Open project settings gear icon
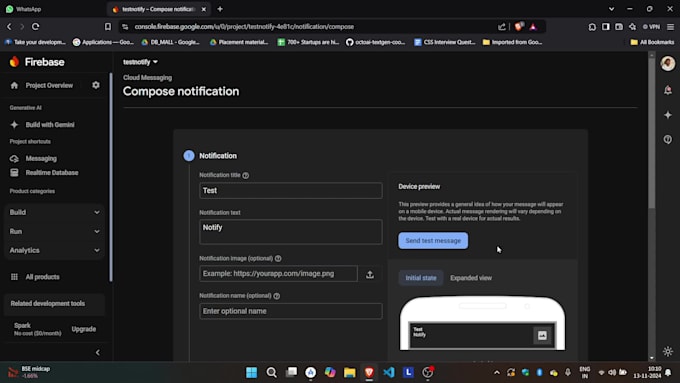This screenshot has width=680, height=383. click(96, 85)
